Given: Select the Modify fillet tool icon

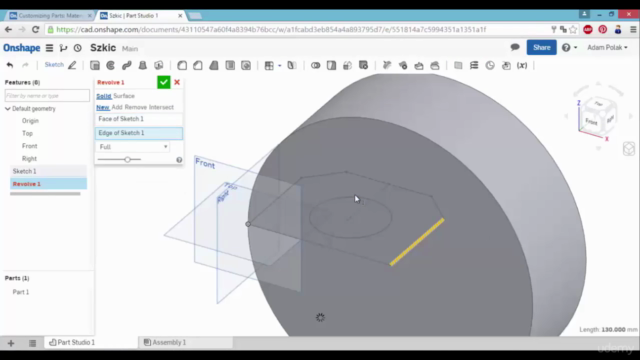Looking at the screenshot, I should [x=387, y=65].
